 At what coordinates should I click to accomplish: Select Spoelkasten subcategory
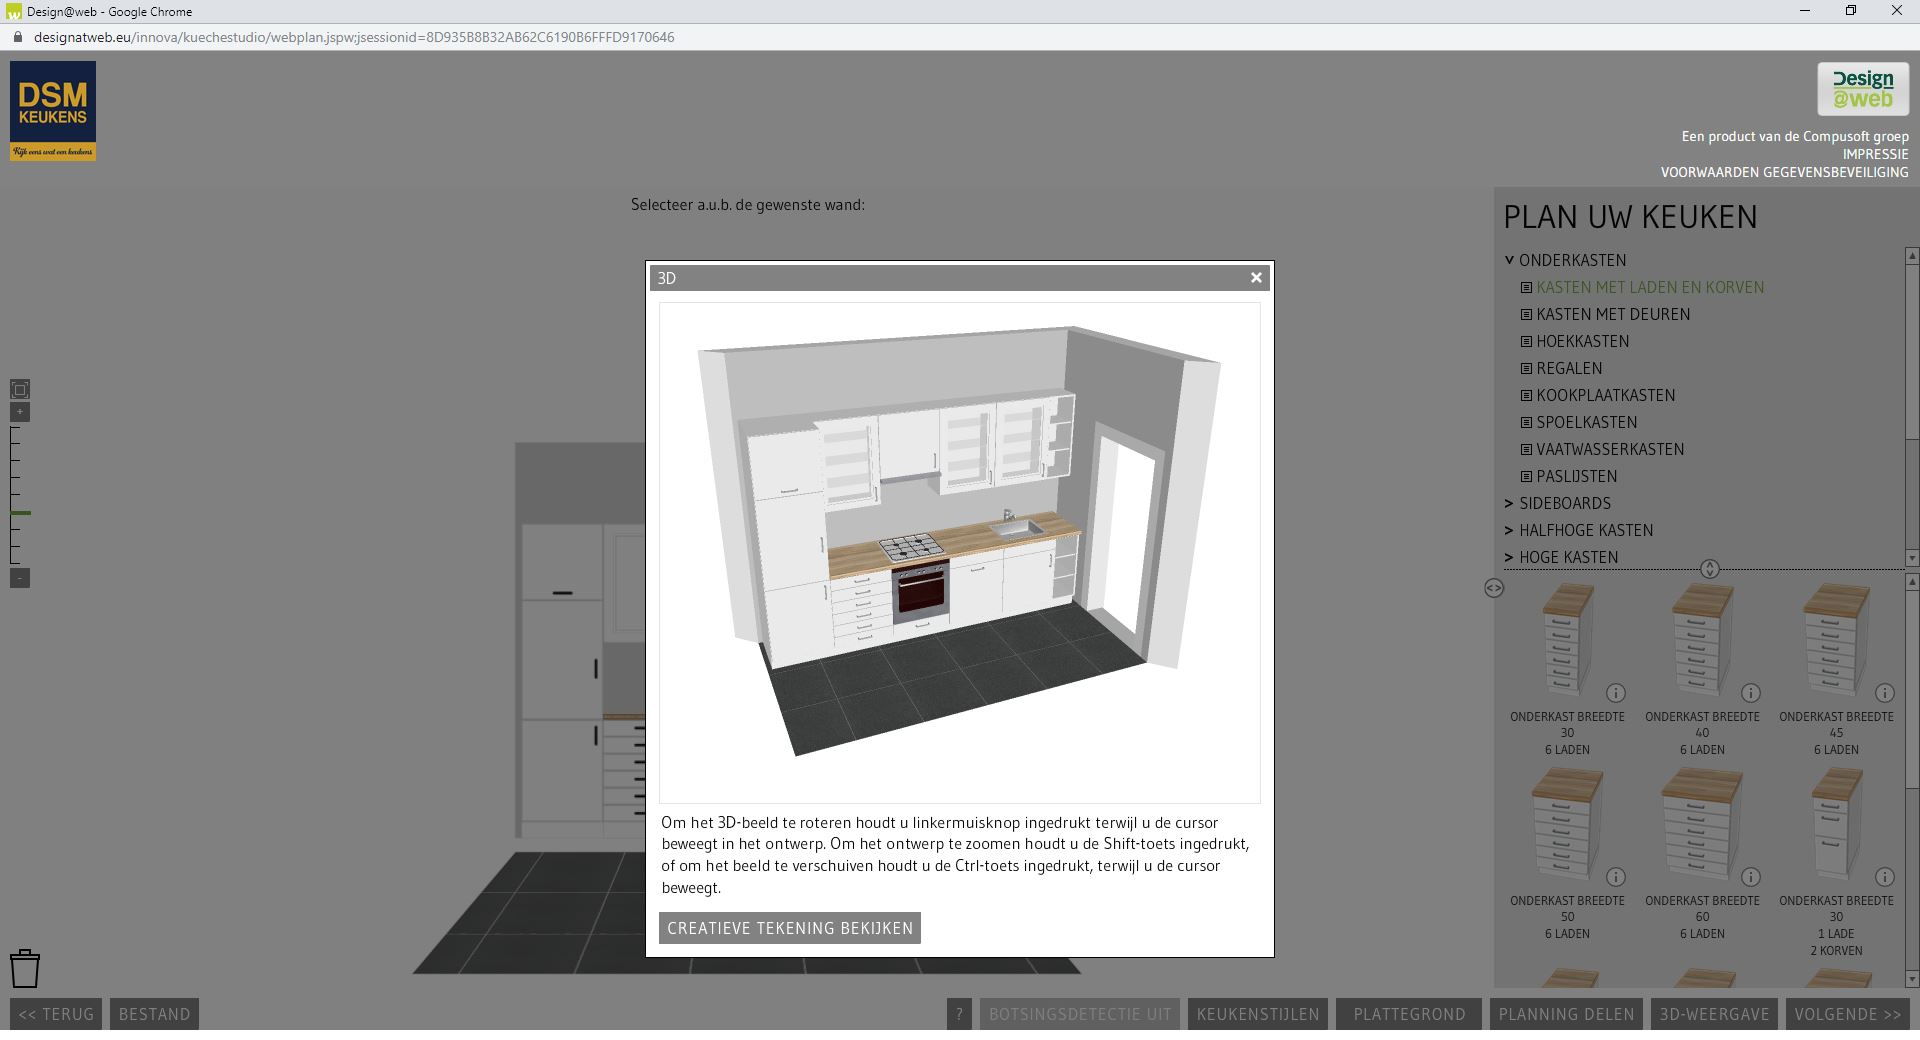[x=1587, y=422]
